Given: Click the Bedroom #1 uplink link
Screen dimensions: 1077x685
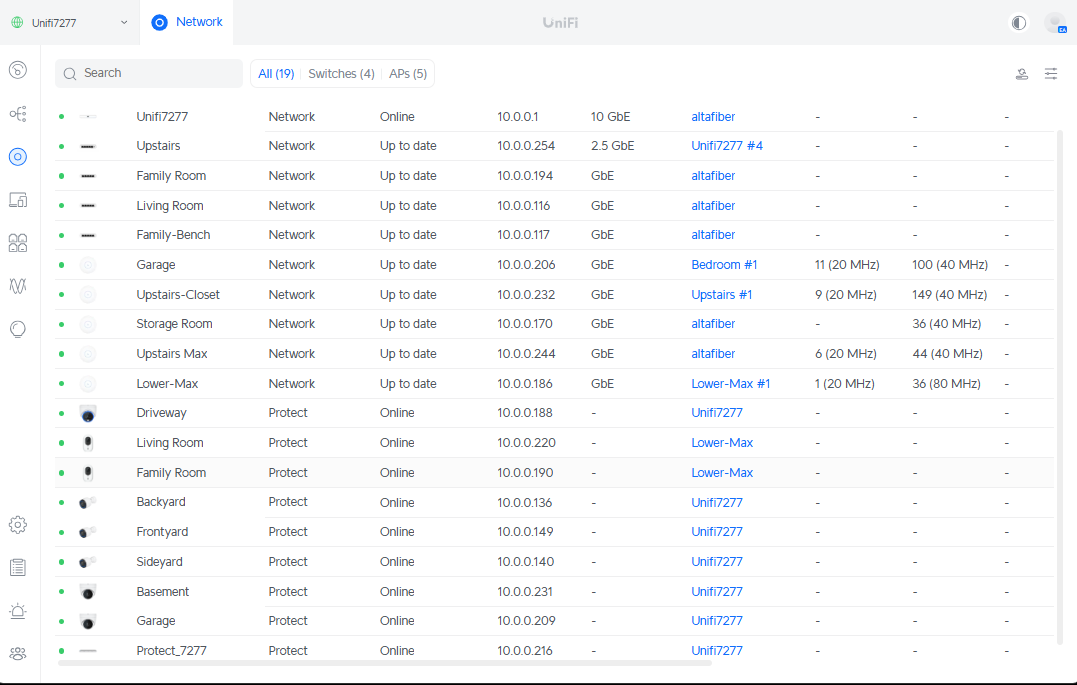Looking at the screenshot, I should click(x=724, y=265).
